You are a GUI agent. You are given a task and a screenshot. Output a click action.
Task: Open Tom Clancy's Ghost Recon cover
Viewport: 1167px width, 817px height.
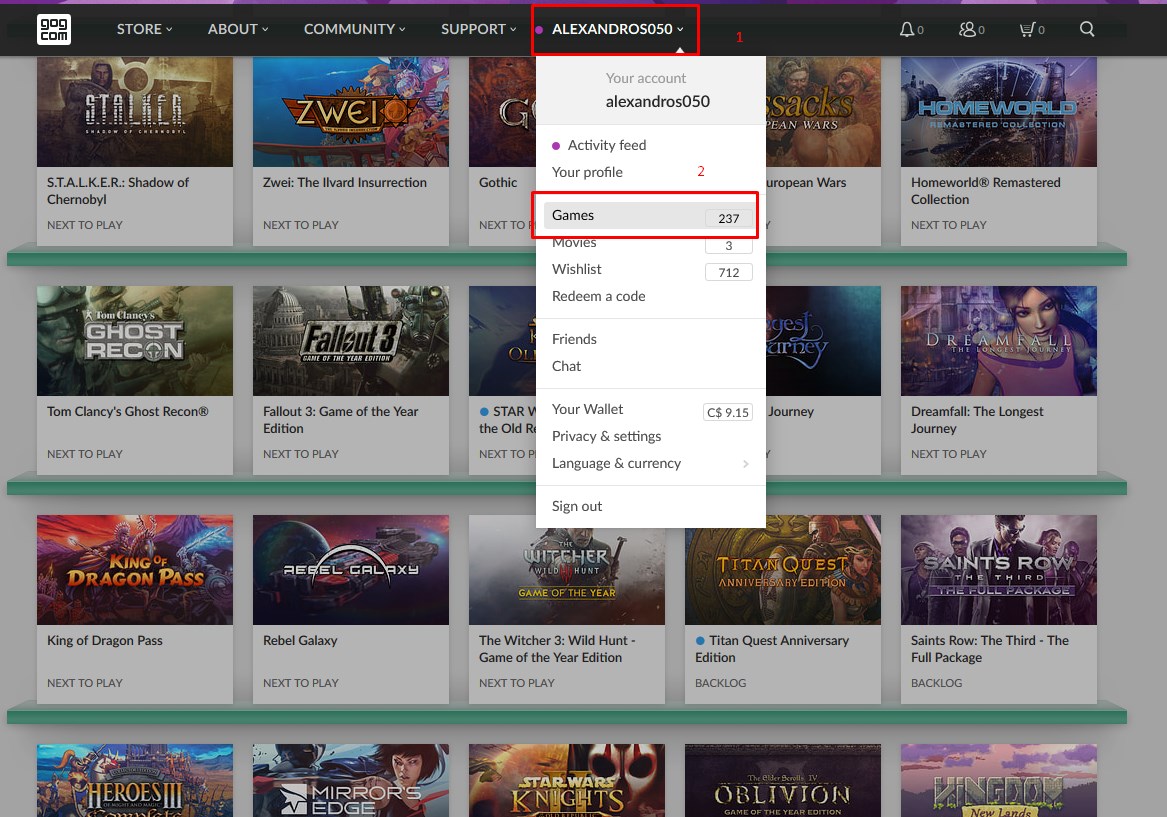(x=135, y=341)
